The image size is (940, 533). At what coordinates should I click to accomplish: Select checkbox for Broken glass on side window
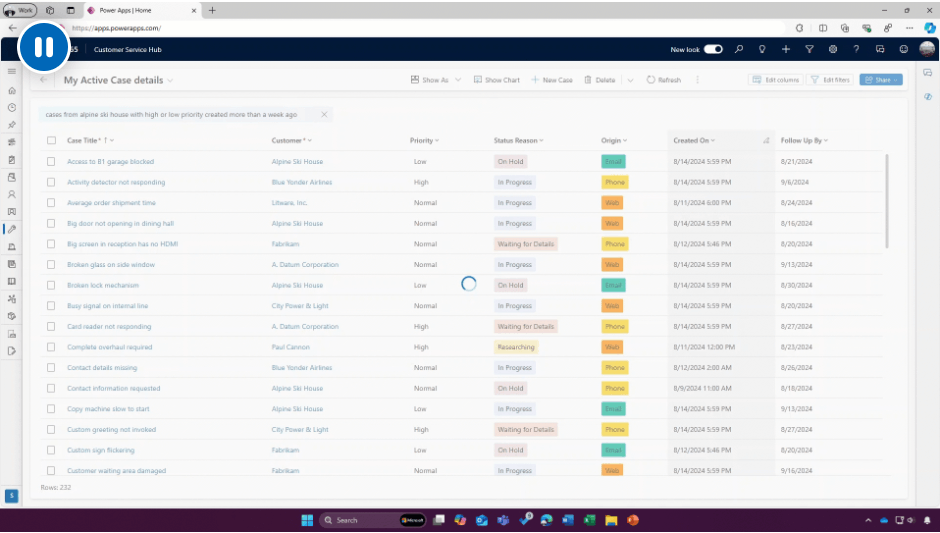(51, 264)
